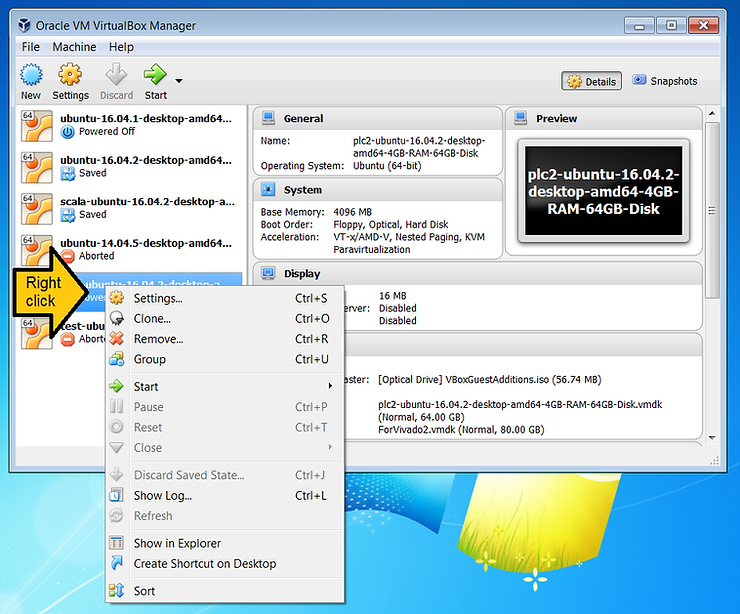Click the Base Memory value 4096 MB
The width and height of the screenshot is (740, 614).
pos(353,212)
